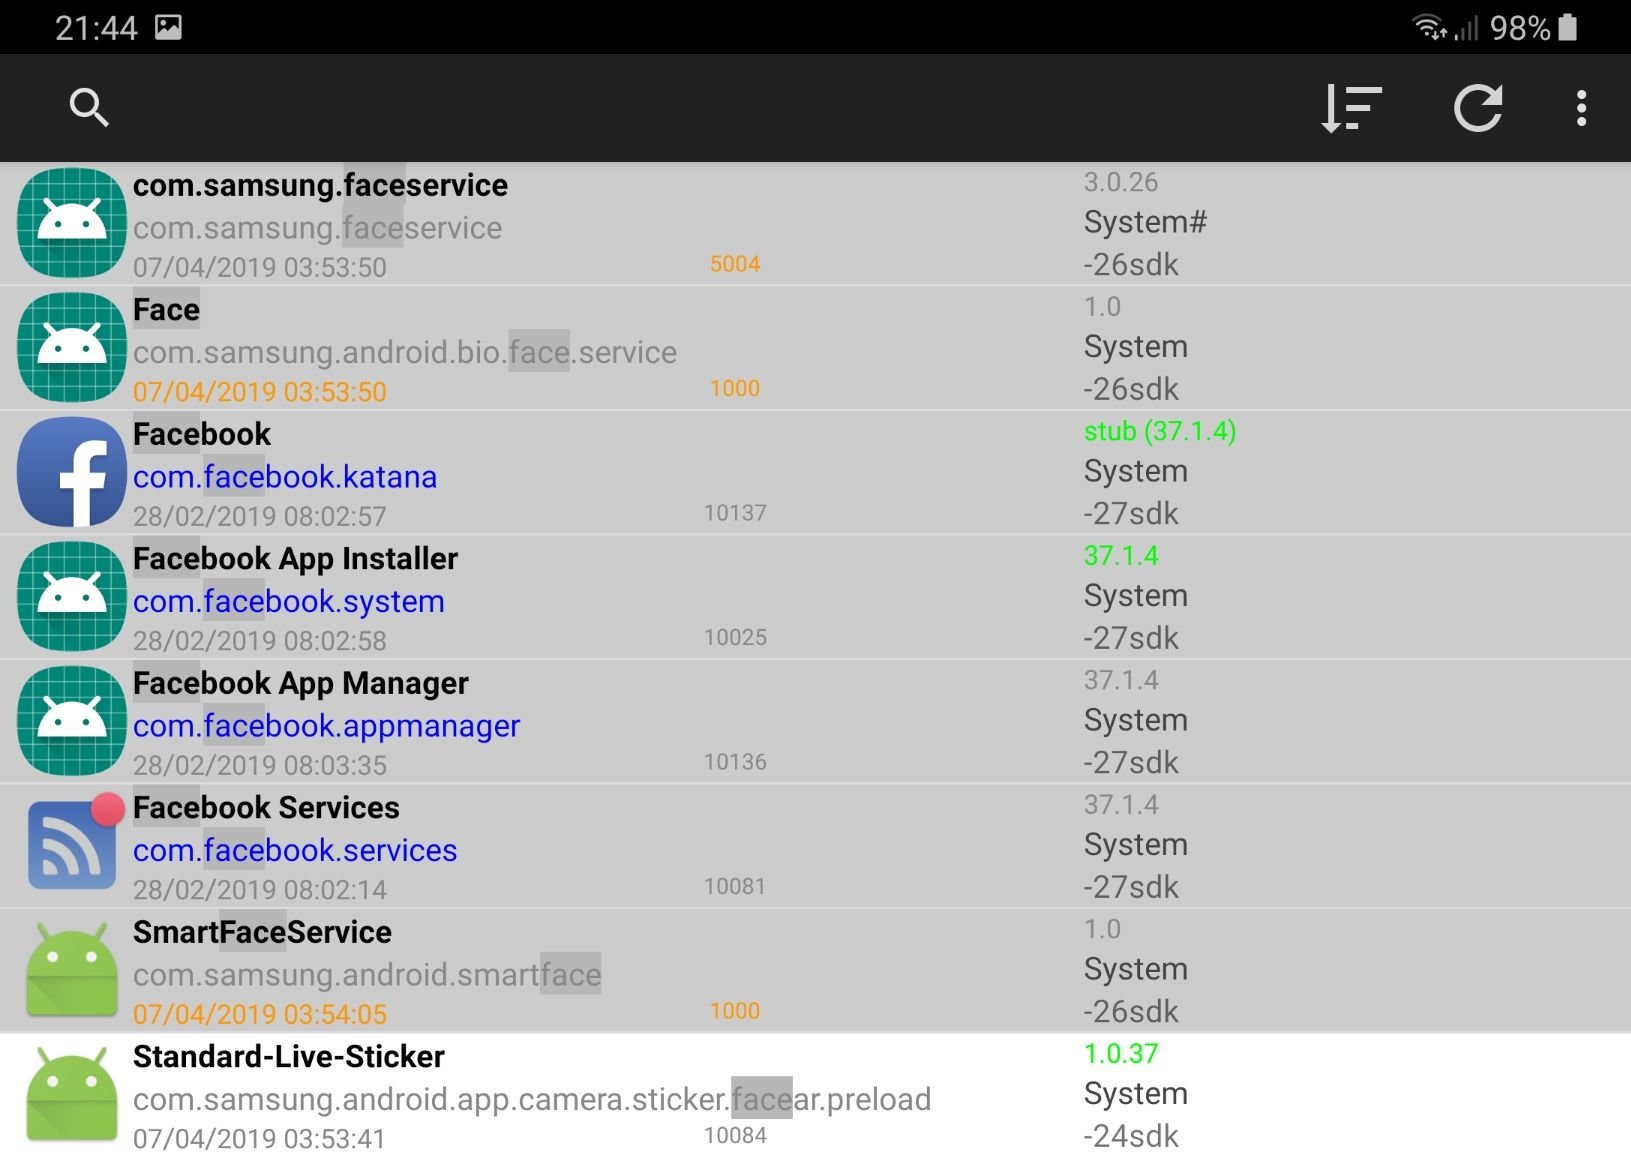Select the SmartFaceService name

click(262, 932)
